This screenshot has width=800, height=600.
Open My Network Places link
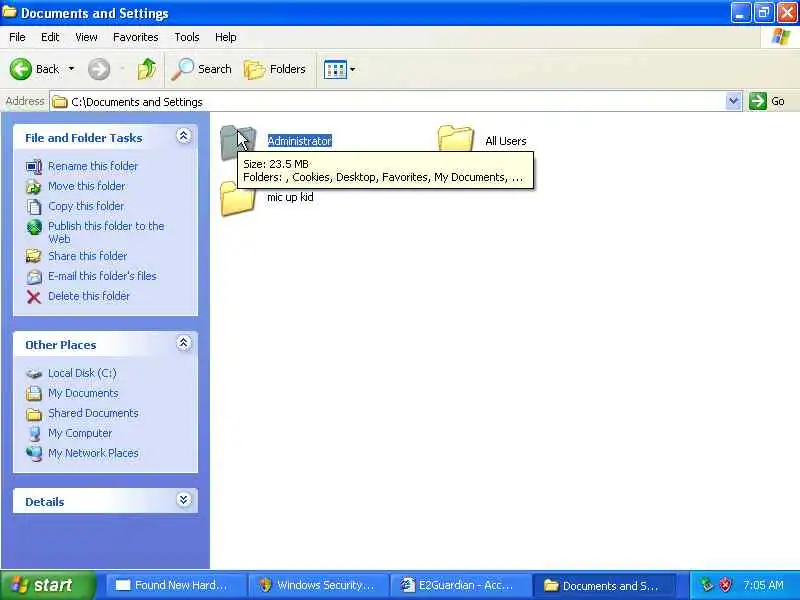click(93, 453)
